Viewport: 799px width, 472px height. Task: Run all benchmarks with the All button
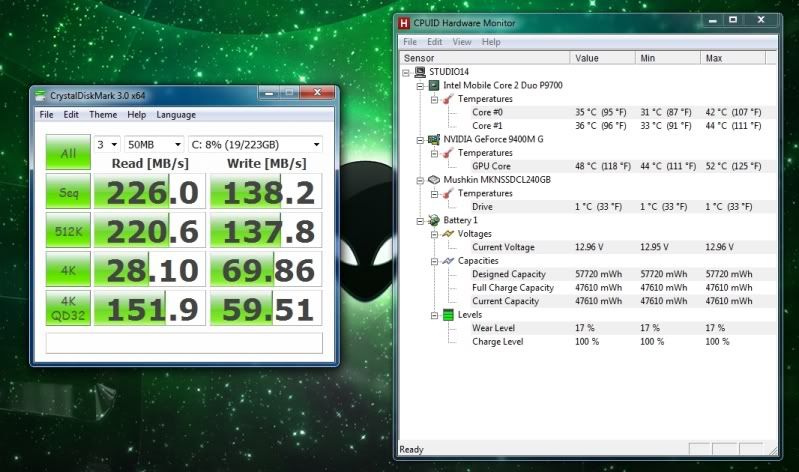point(68,153)
